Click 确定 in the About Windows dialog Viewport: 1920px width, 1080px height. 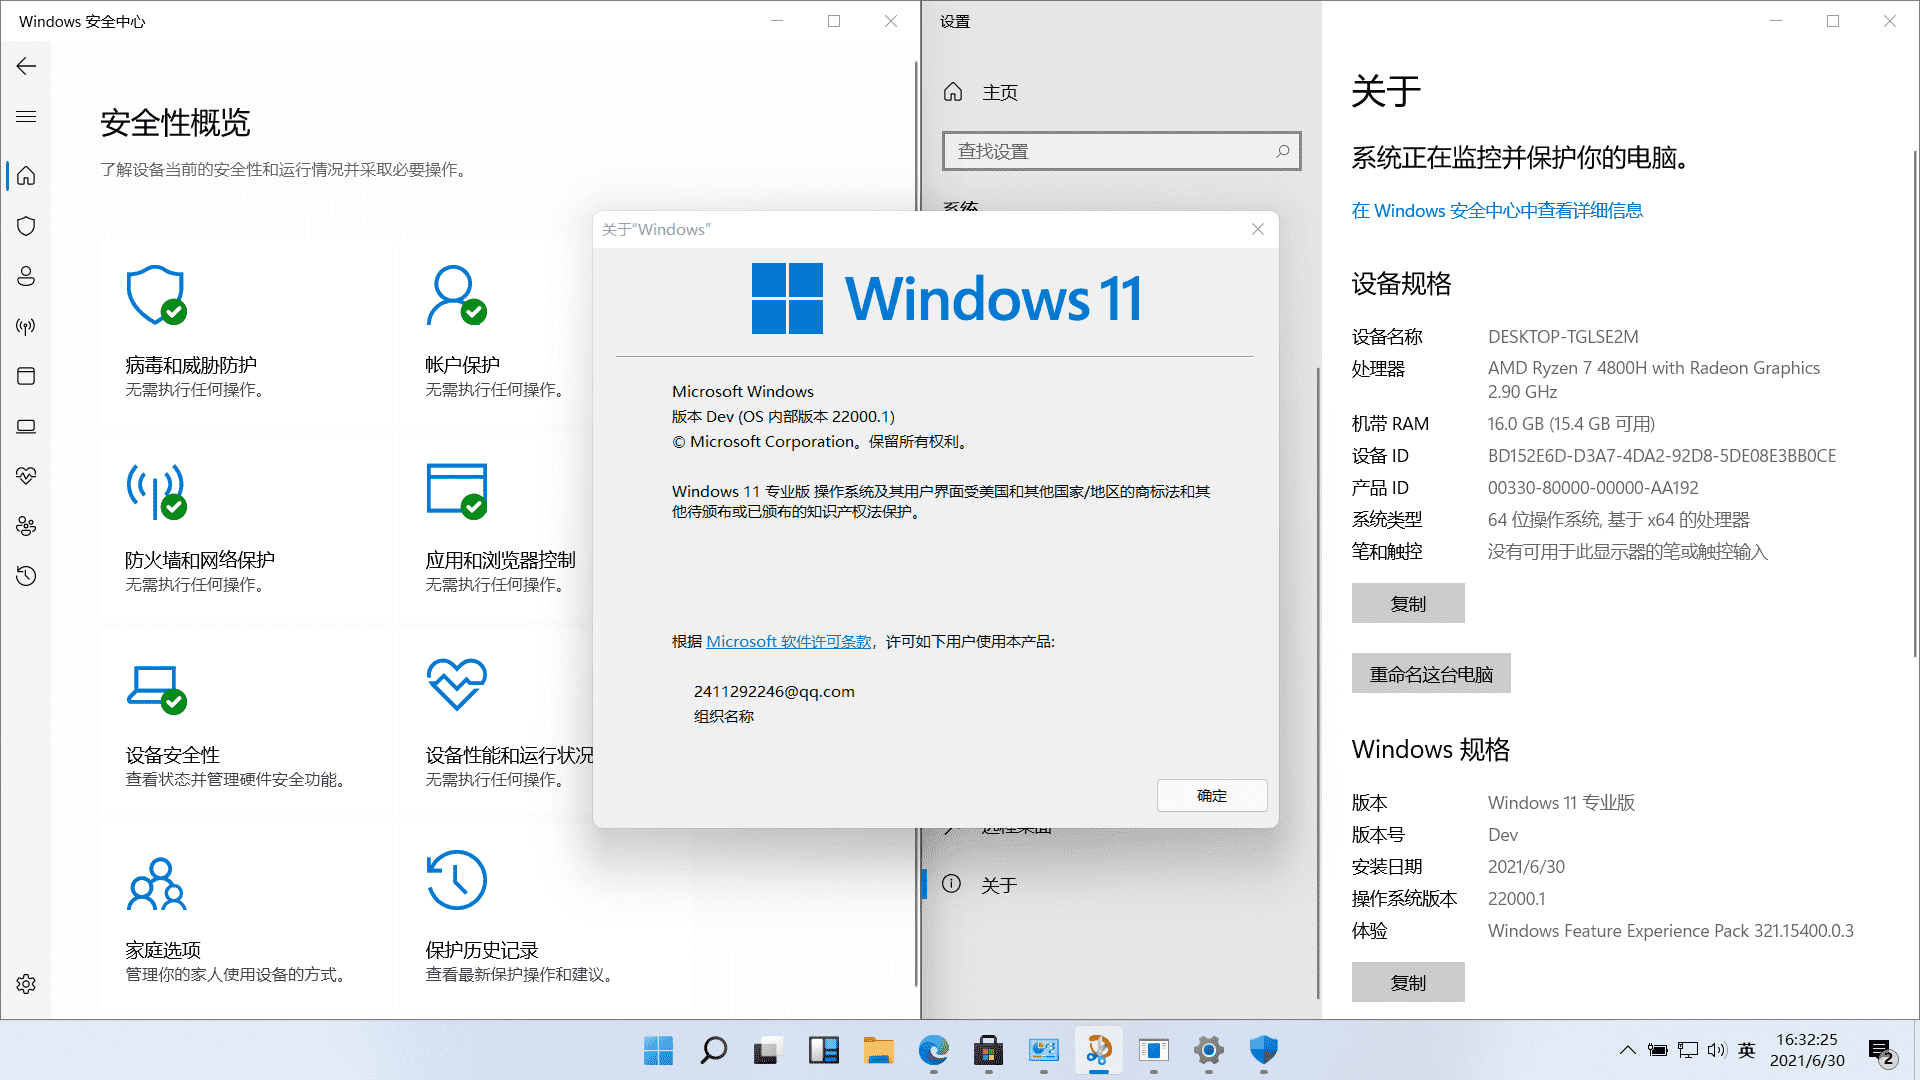coord(1212,795)
